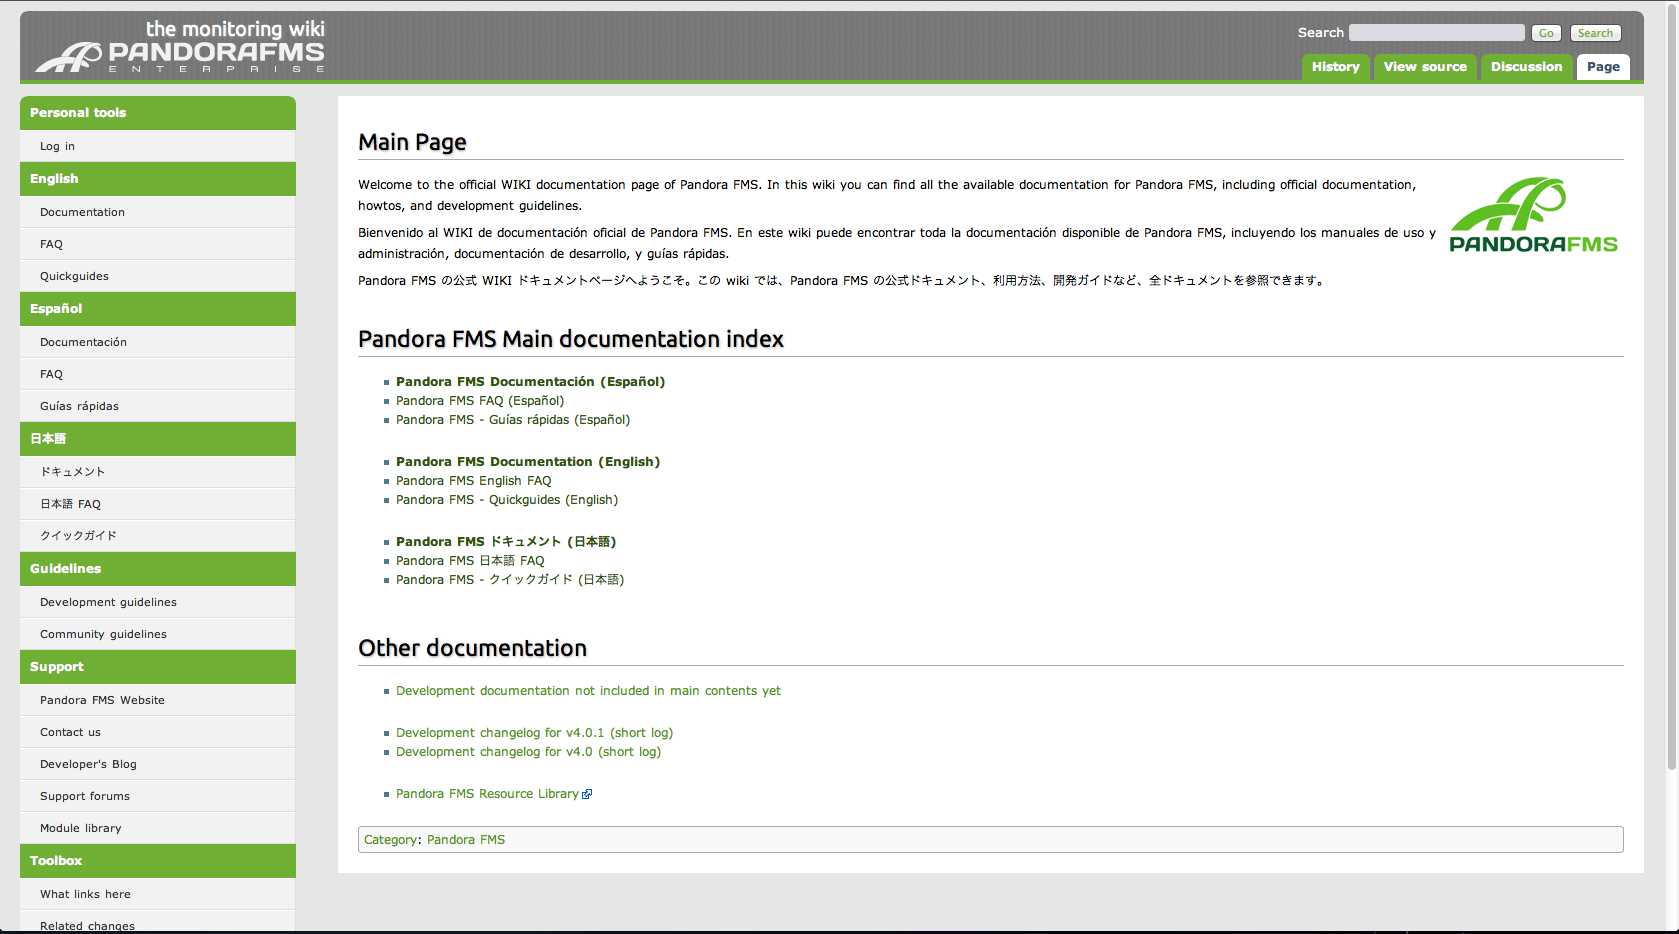Screen dimensions: 1679x934
Task: Click the 日本語 sidebar section header
Action: pyautogui.click(x=158, y=439)
